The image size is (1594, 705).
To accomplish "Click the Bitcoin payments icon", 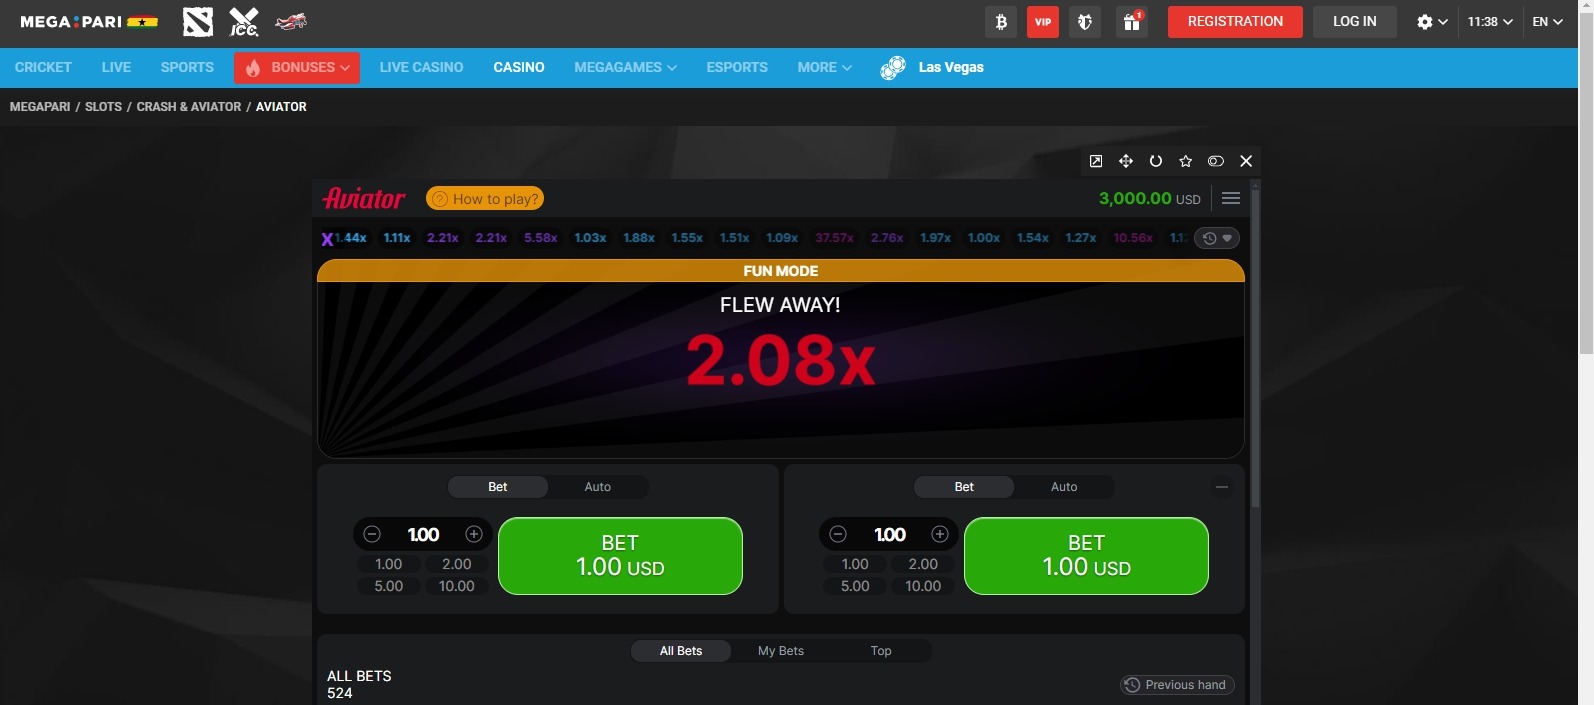I will coord(1001,22).
